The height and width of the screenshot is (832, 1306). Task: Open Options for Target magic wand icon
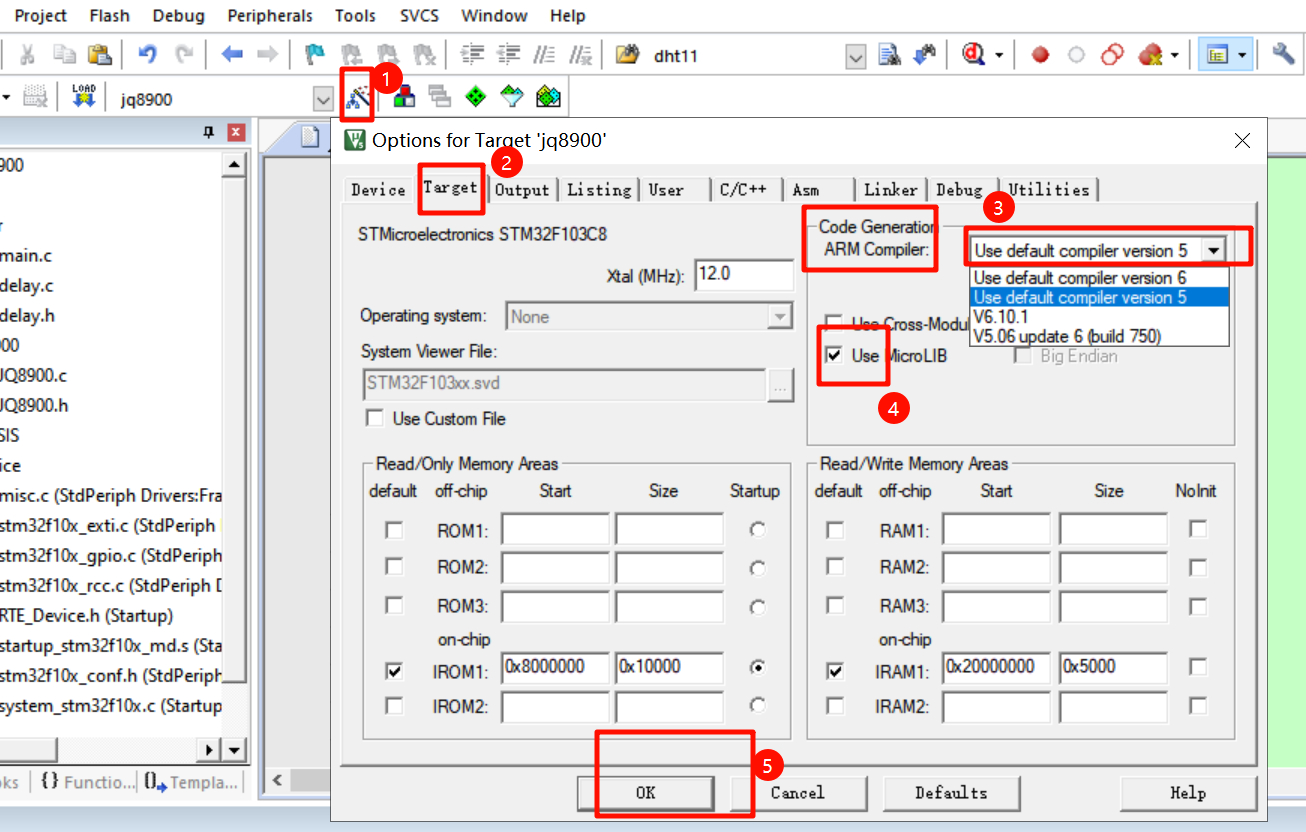tap(357, 97)
